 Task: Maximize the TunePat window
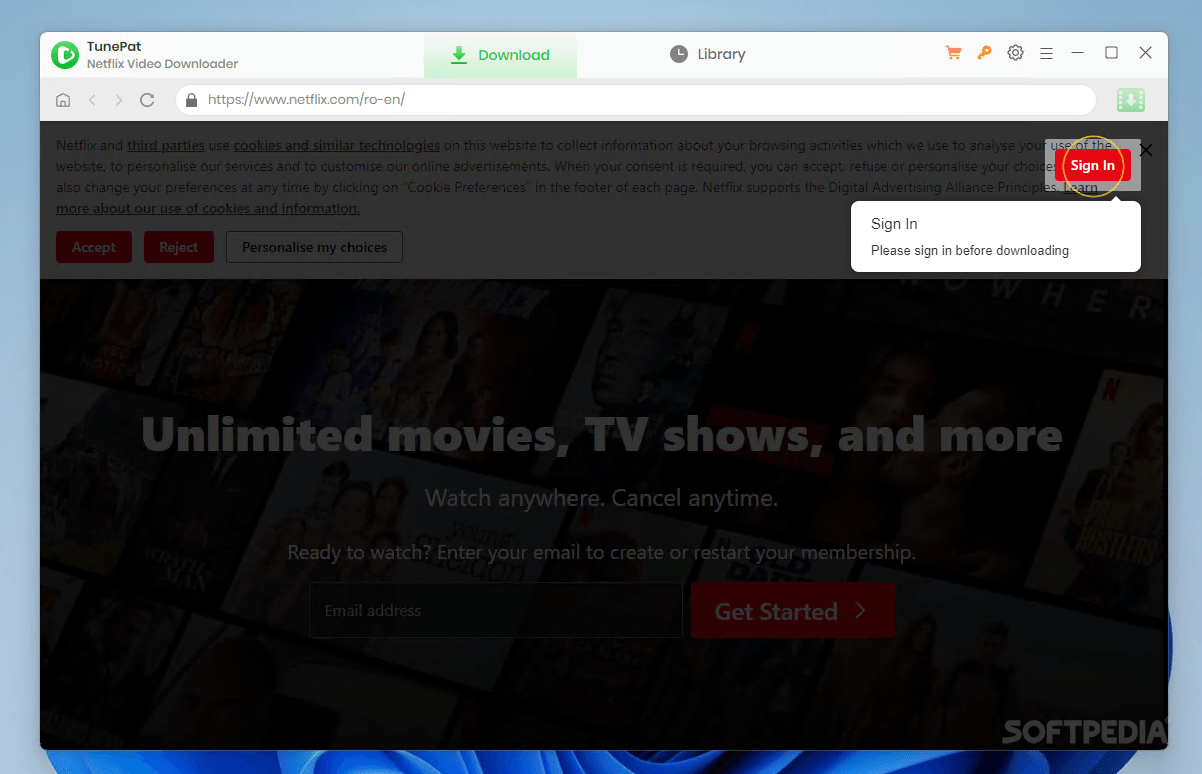[x=1111, y=53]
